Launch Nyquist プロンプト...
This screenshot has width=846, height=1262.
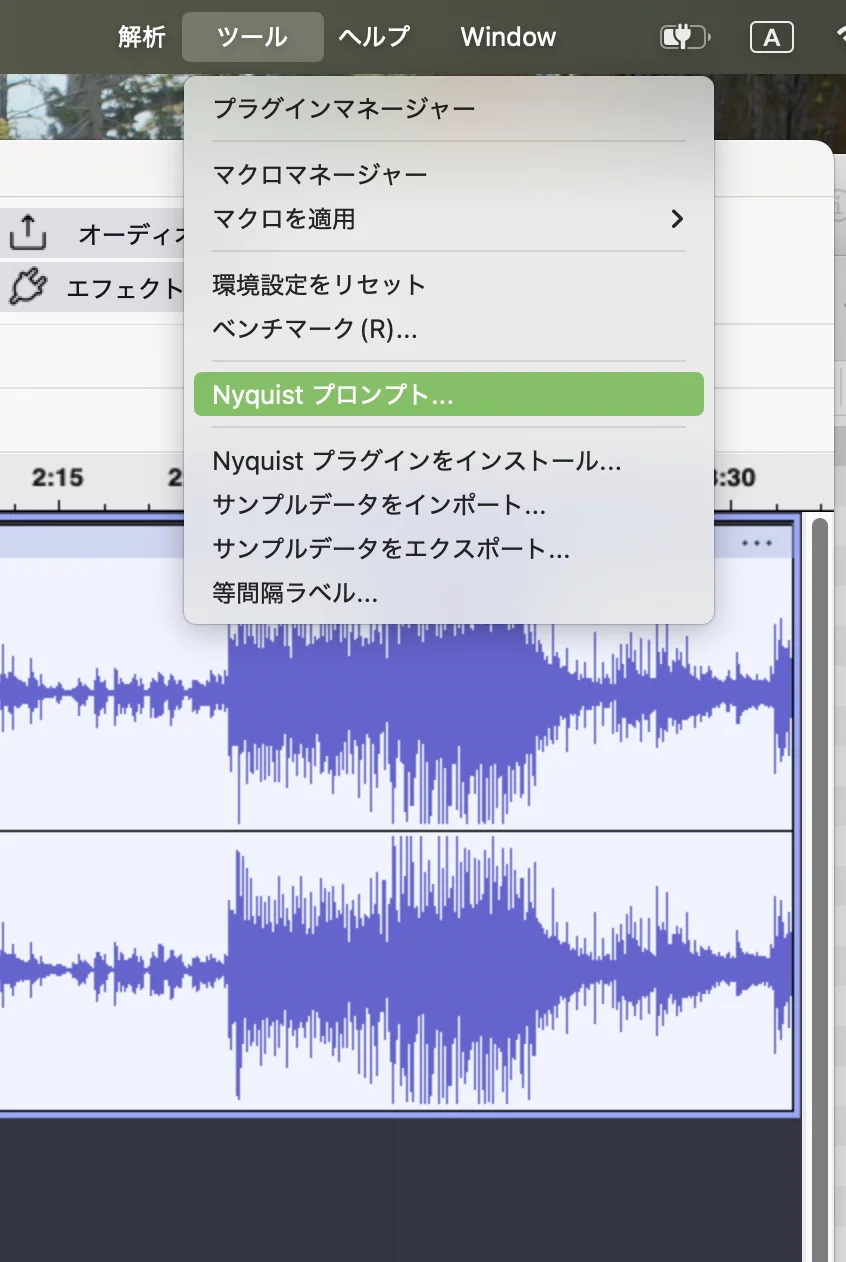[x=333, y=395]
